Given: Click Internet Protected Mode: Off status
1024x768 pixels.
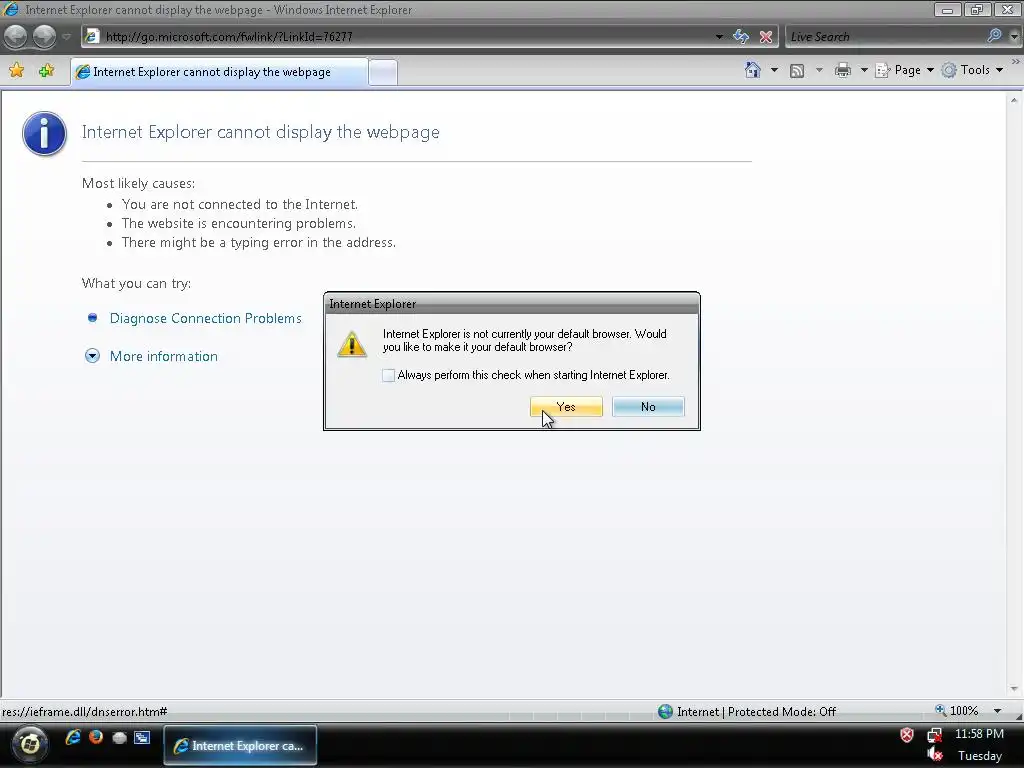Looking at the screenshot, I should coord(756,712).
